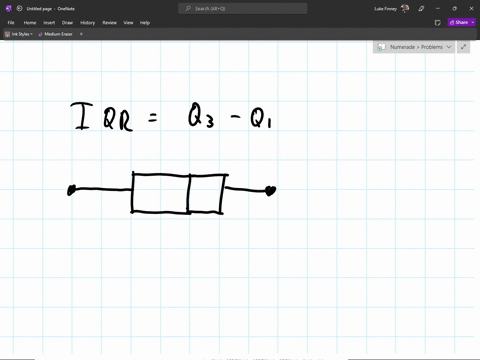
Task: Open the Review tab
Action: pos(109,23)
